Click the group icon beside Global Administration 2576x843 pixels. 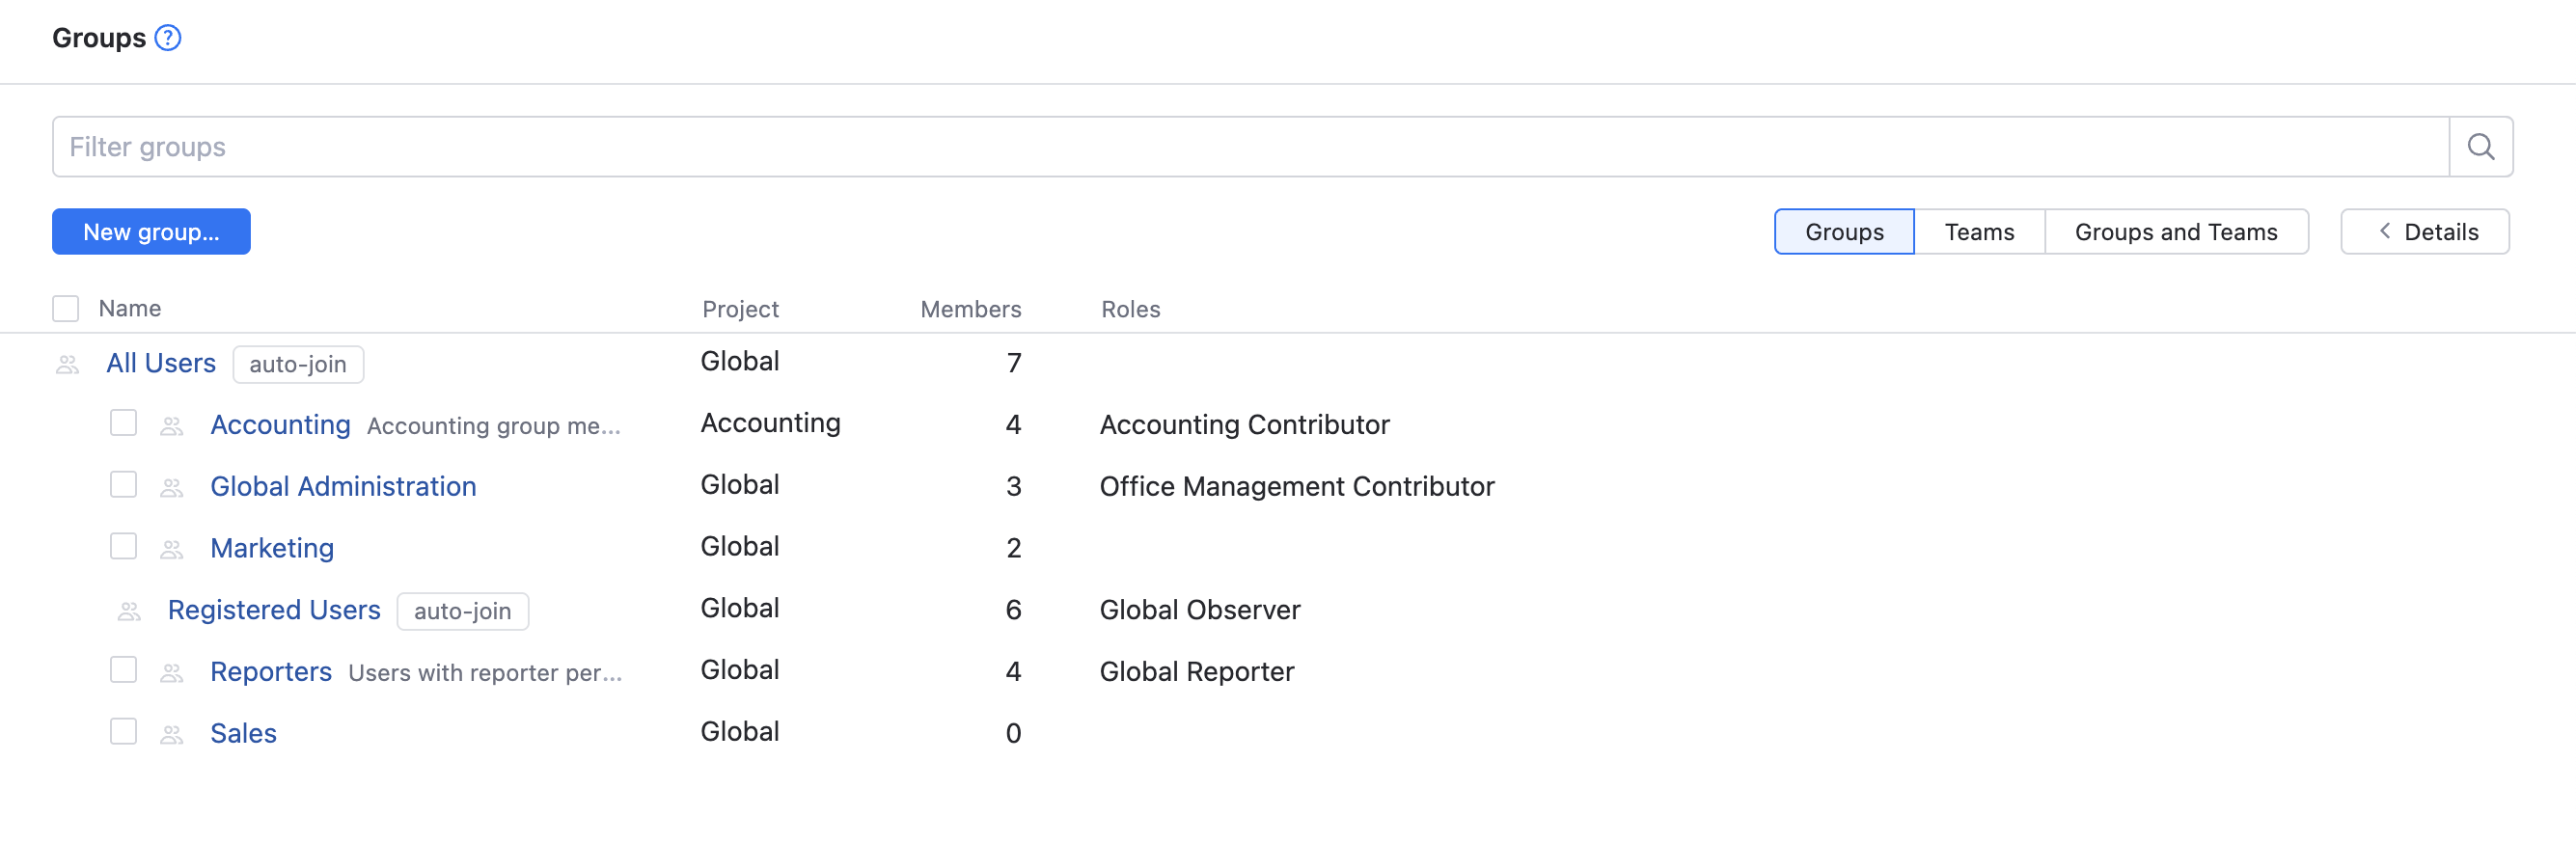click(x=172, y=487)
